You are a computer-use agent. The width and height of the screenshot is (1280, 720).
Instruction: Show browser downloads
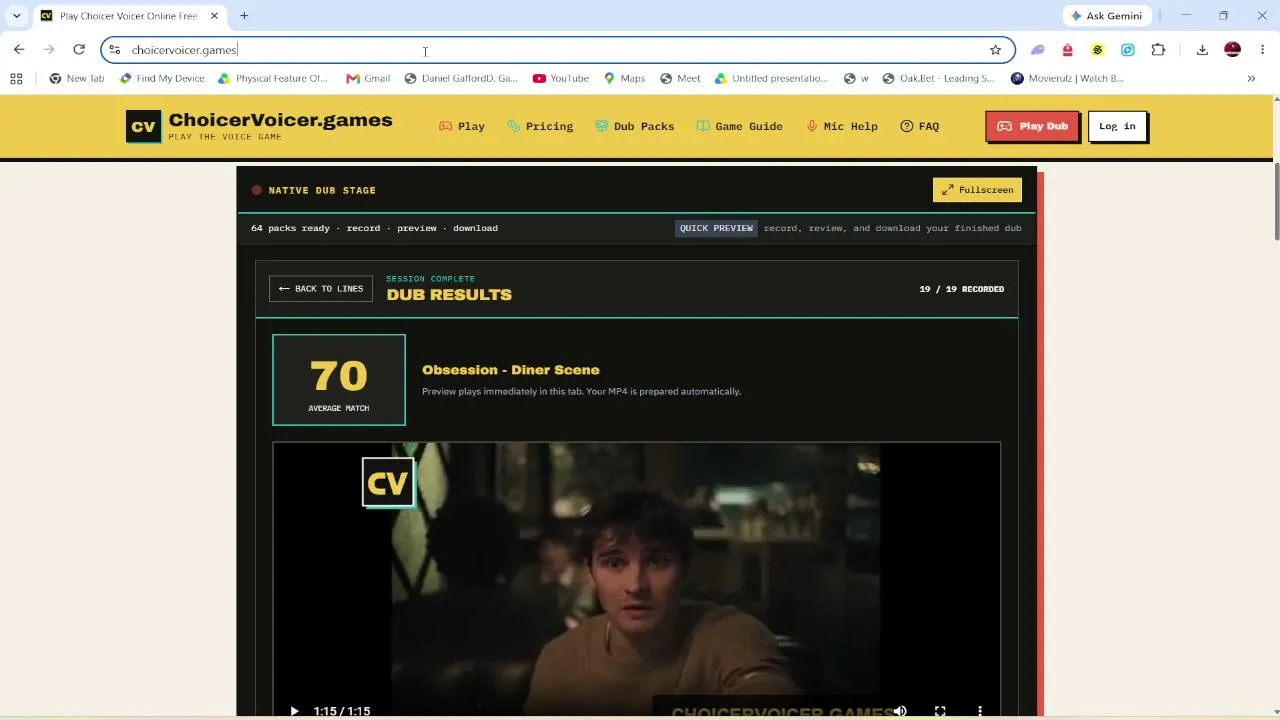(1202, 50)
